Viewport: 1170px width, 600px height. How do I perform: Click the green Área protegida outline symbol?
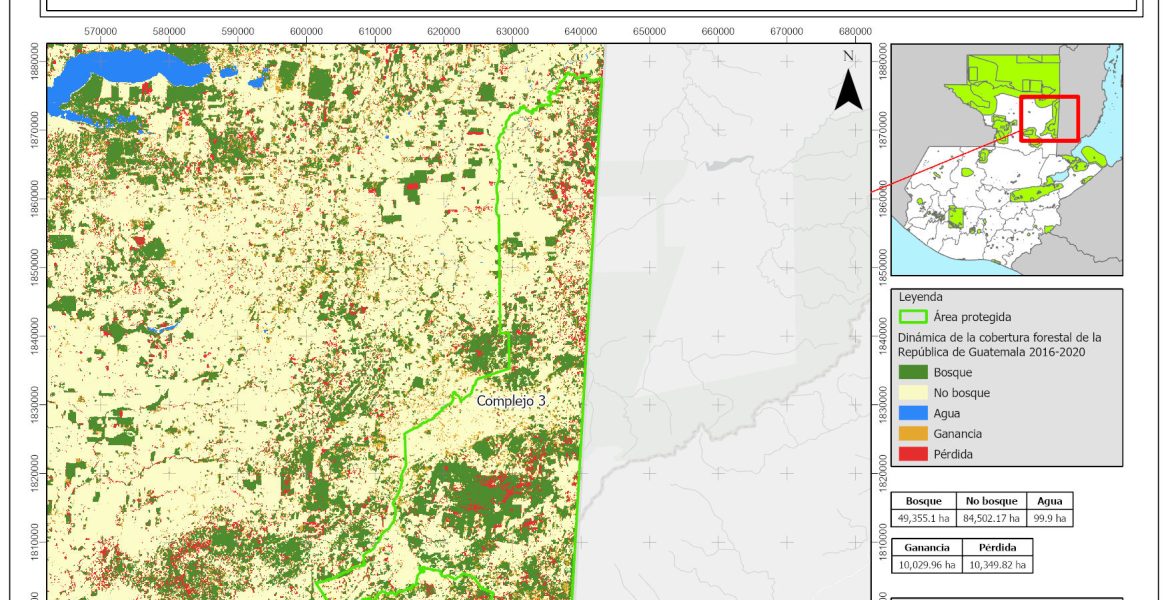click(x=911, y=317)
